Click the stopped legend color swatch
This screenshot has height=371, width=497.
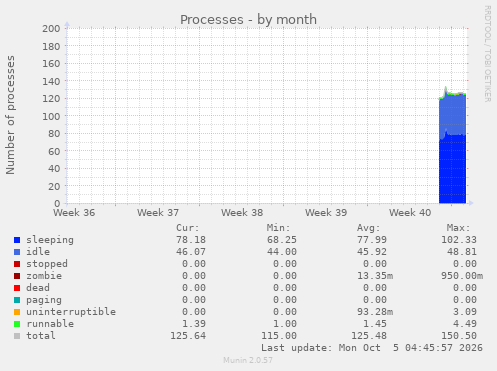(x=17, y=264)
